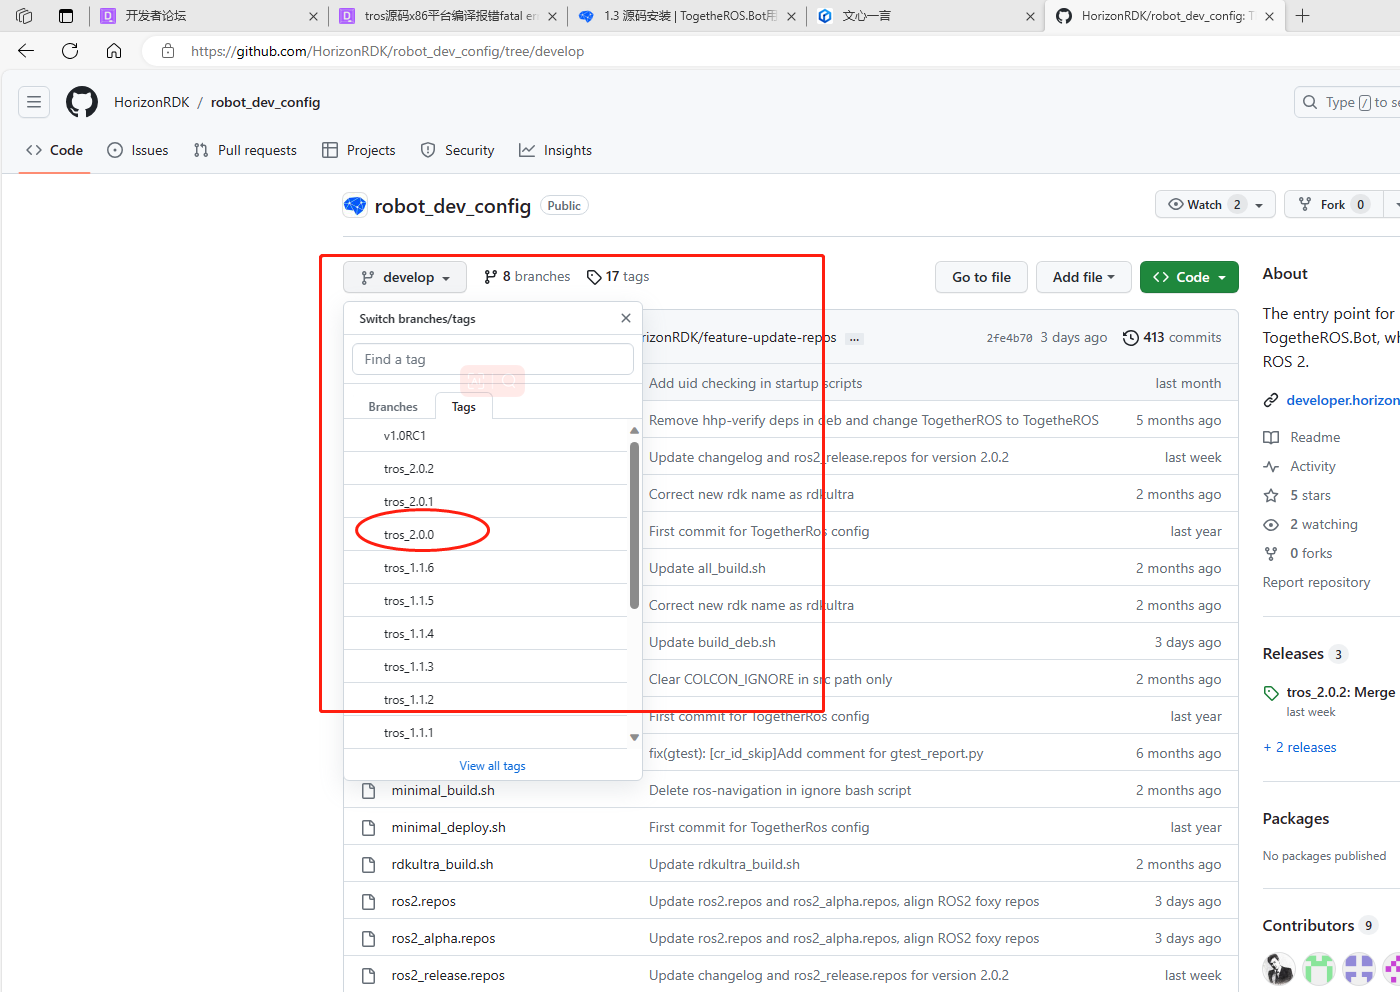The height and width of the screenshot is (992, 1400).
Task: View the 2 watching list
Action: (1311, 524)
